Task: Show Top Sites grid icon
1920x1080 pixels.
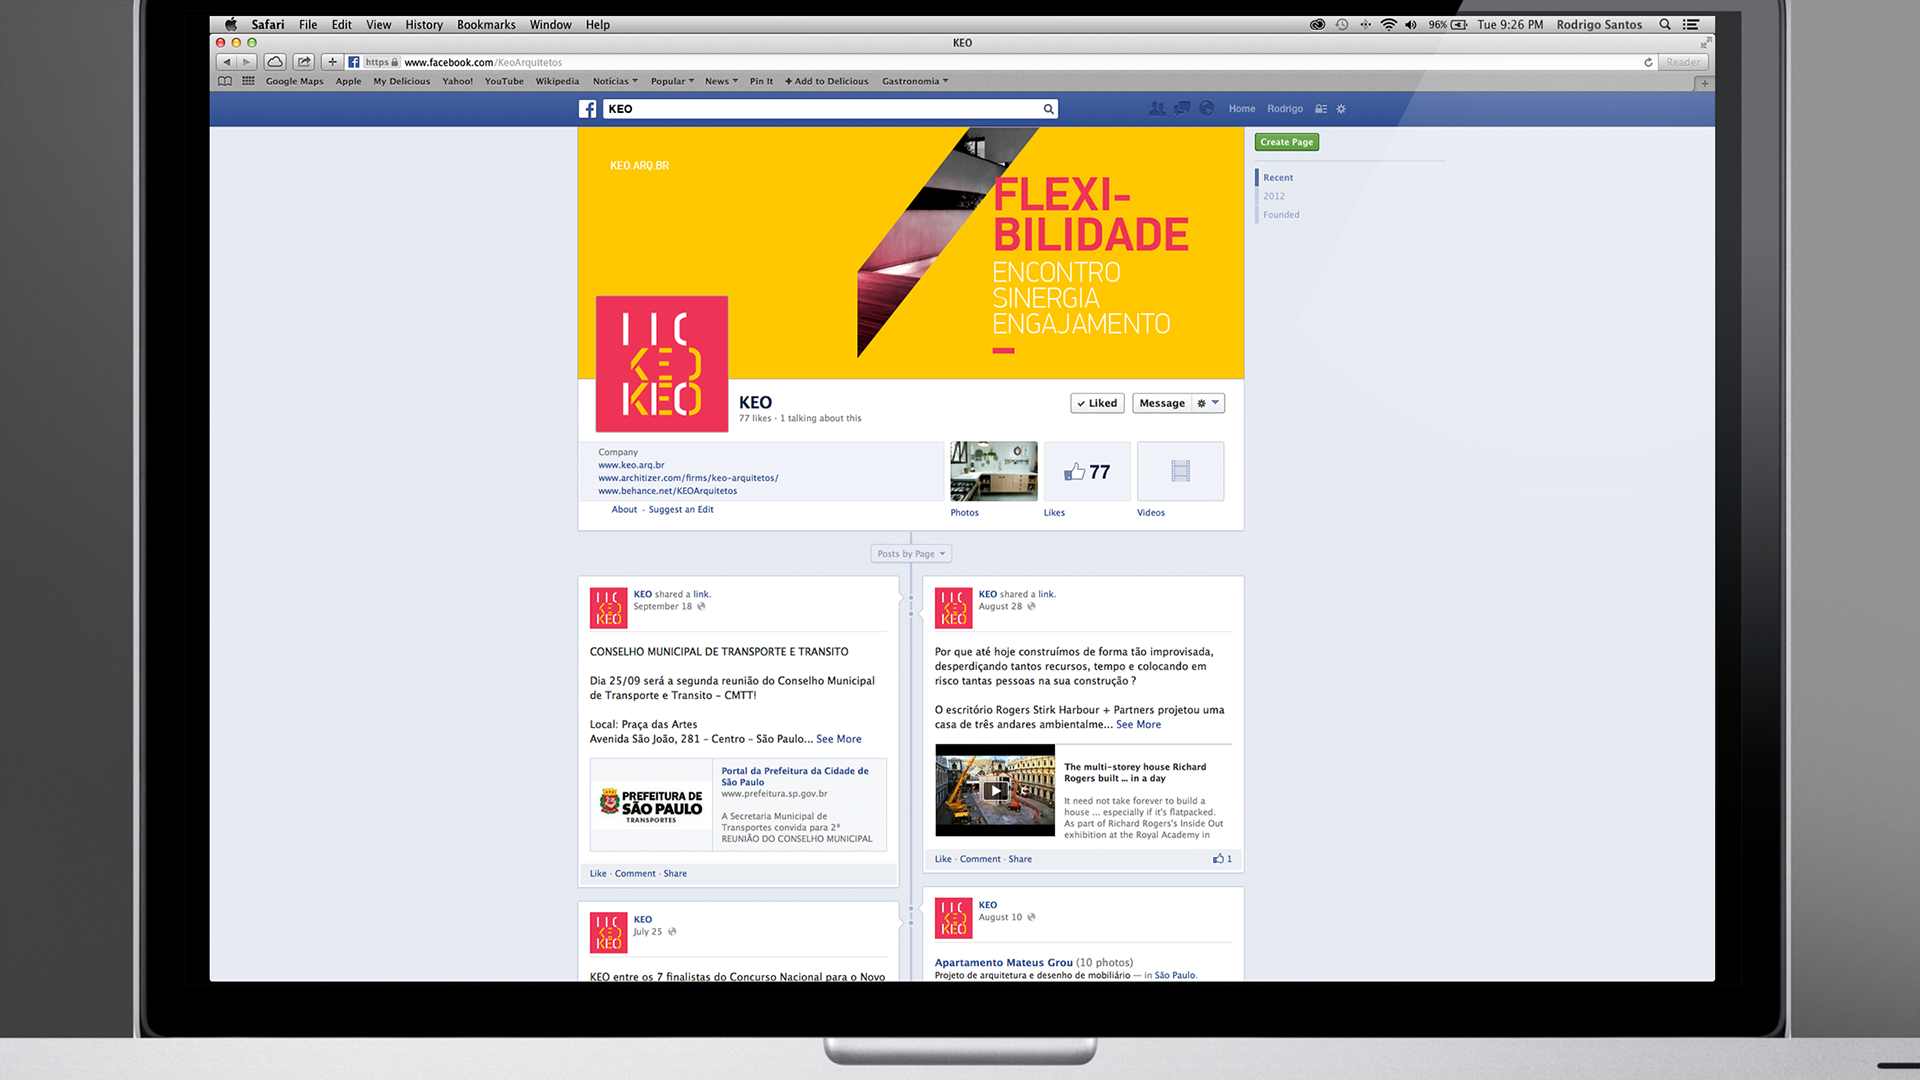Action: (248, 81)
